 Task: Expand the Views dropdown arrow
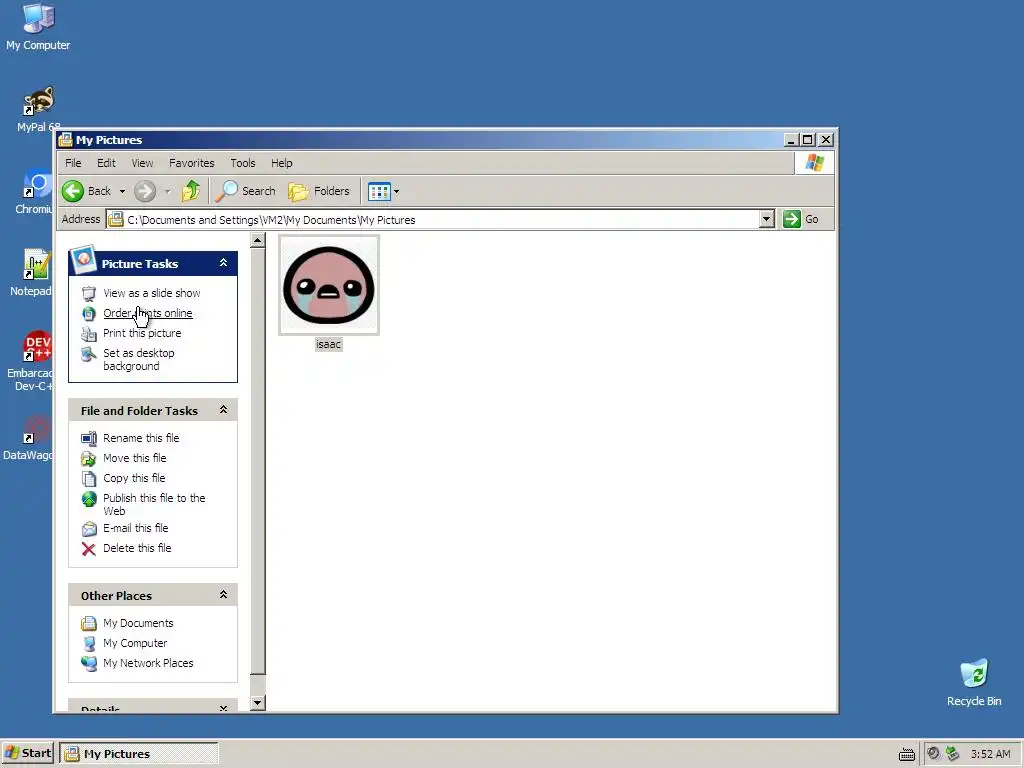(396, 191)
